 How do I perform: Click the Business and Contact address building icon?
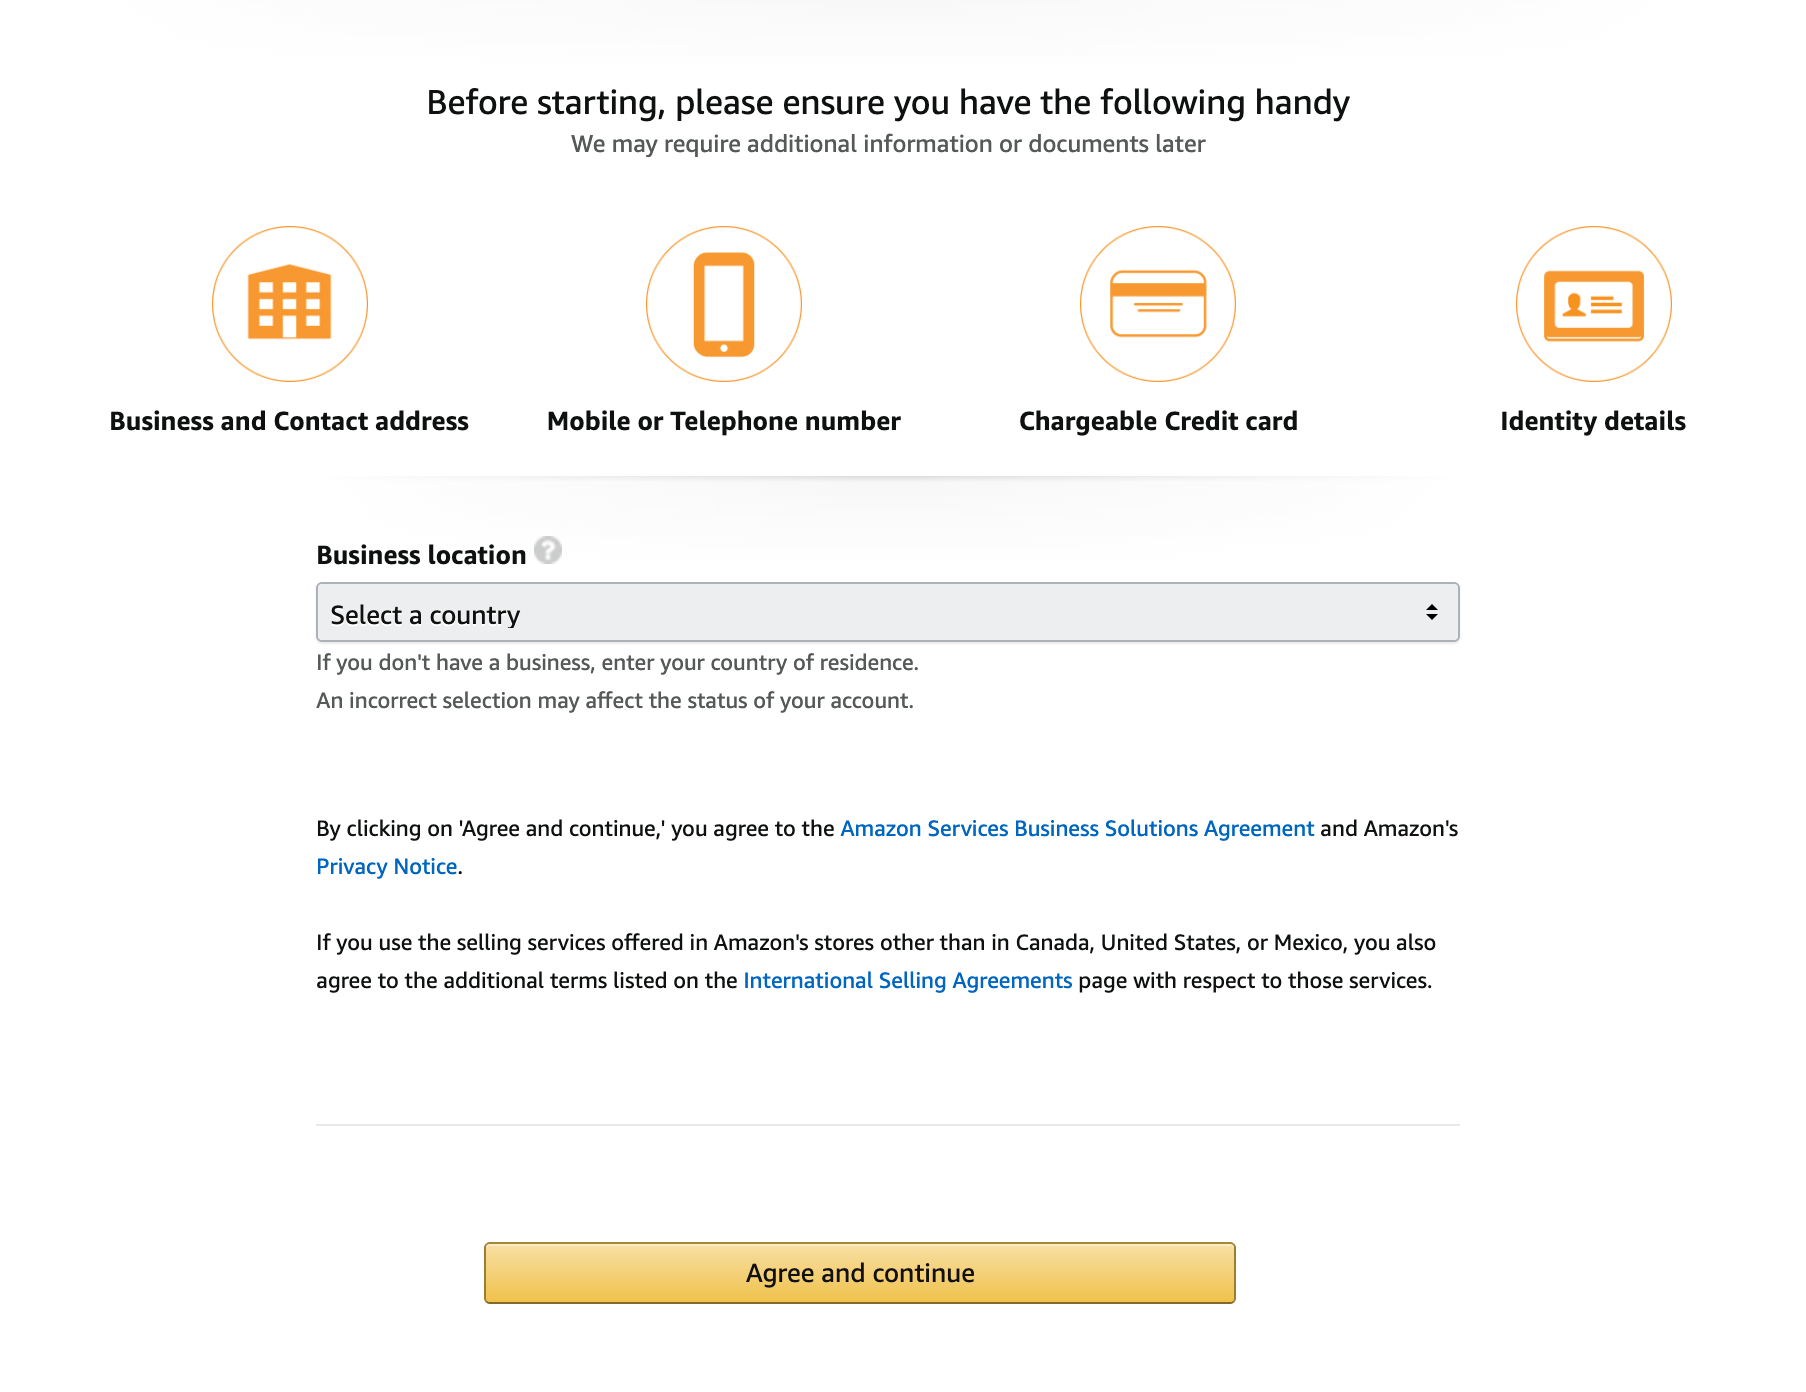point(290,303)
